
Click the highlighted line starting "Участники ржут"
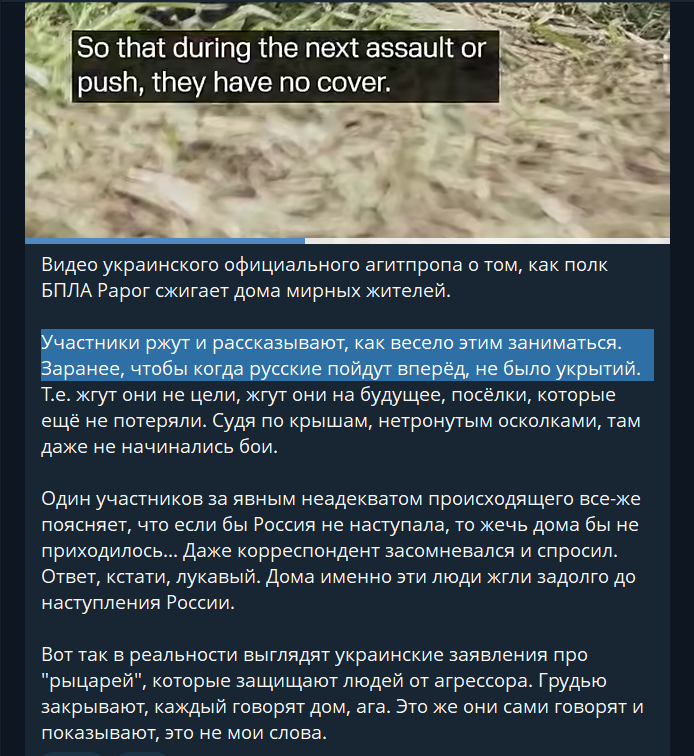(332, 342)
